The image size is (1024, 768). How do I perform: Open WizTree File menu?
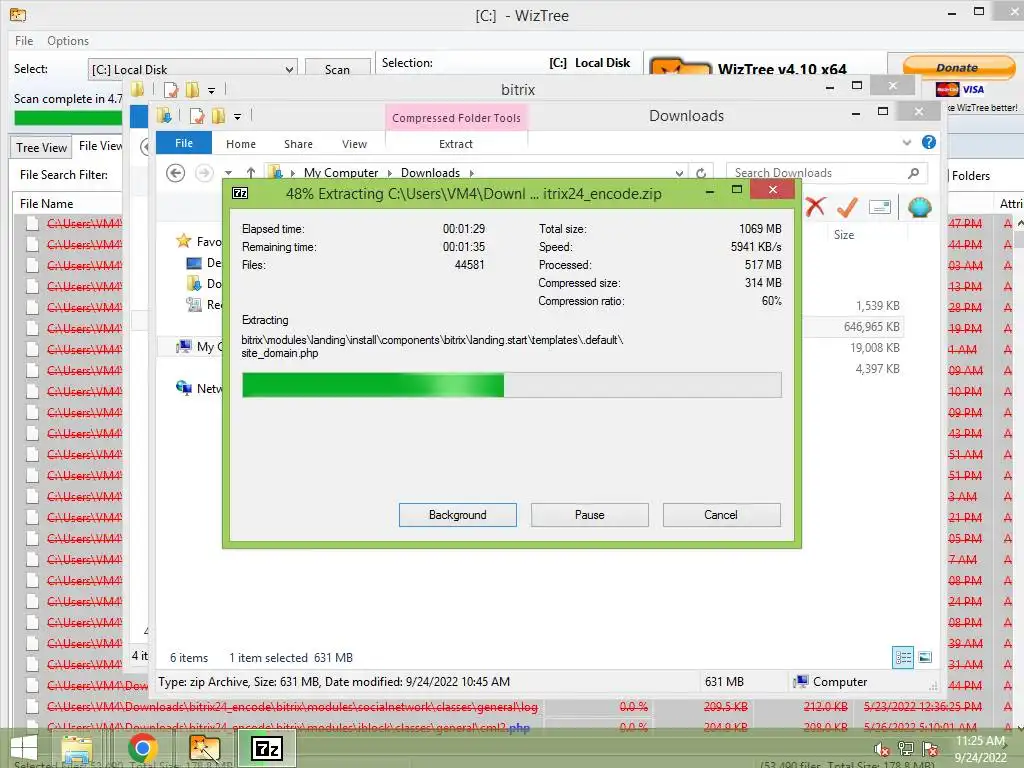click(24, 40)
